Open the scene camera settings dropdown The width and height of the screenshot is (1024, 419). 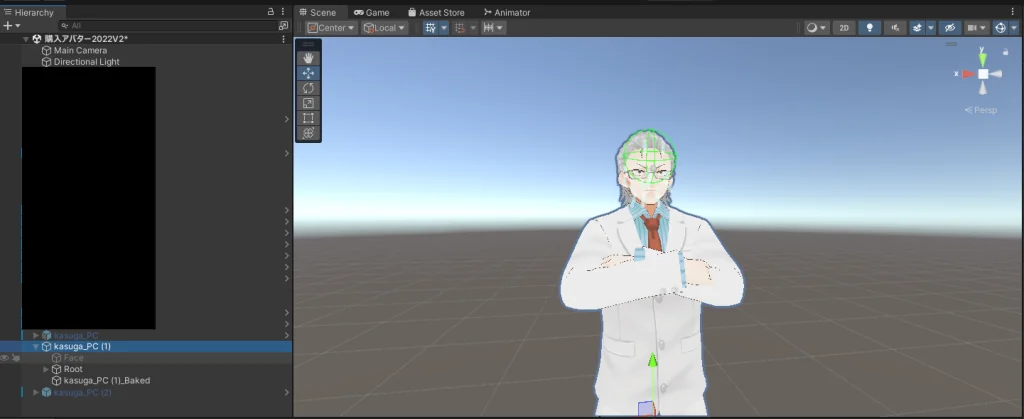pyautogui.click(x=976, y=27)
